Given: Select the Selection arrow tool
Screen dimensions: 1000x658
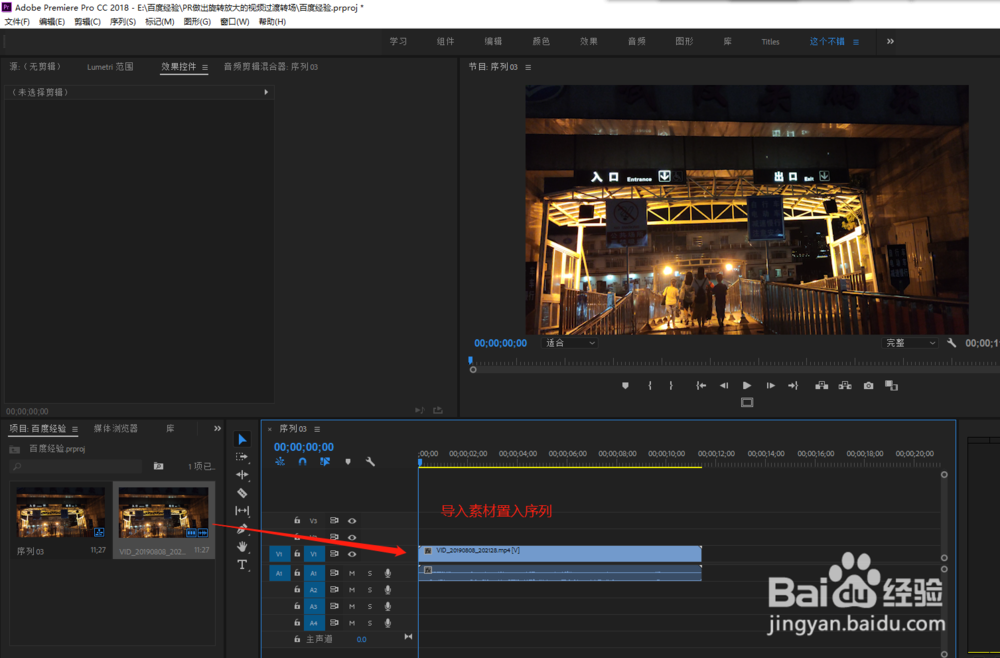Looking at the screenshot, I should pyautogui.click(x=242, y=439).
